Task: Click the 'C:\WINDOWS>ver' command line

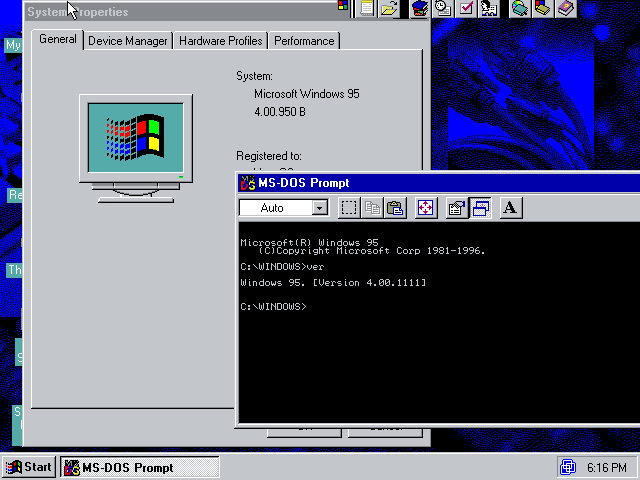Action: tap(282, 267)
